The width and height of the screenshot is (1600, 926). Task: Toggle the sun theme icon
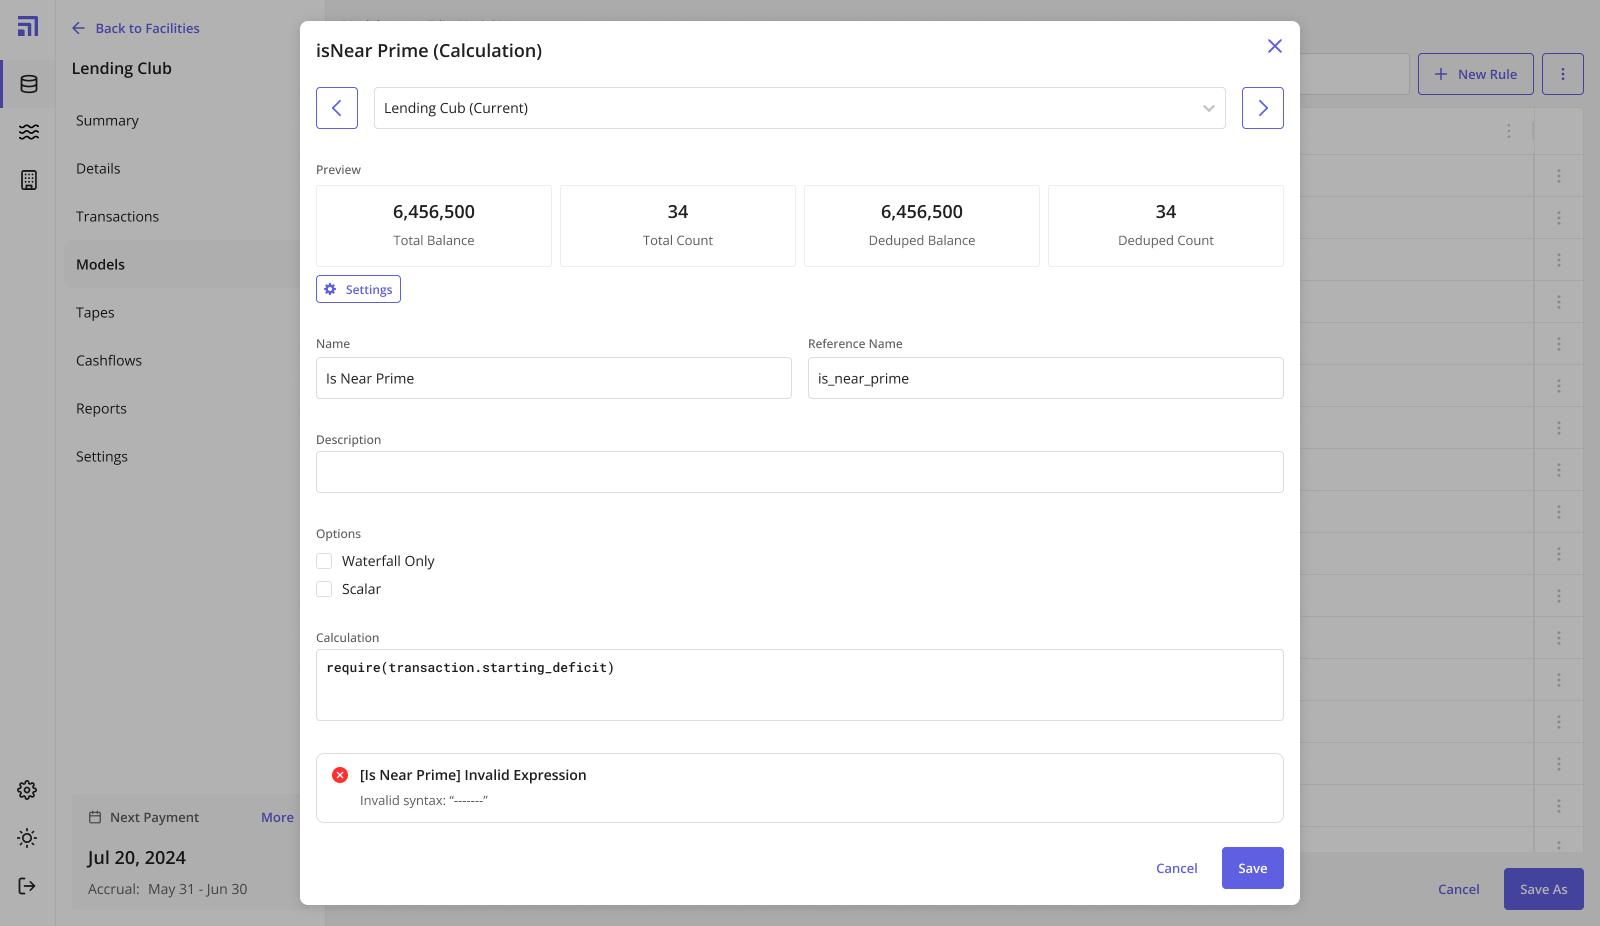[x=27, y=838]
